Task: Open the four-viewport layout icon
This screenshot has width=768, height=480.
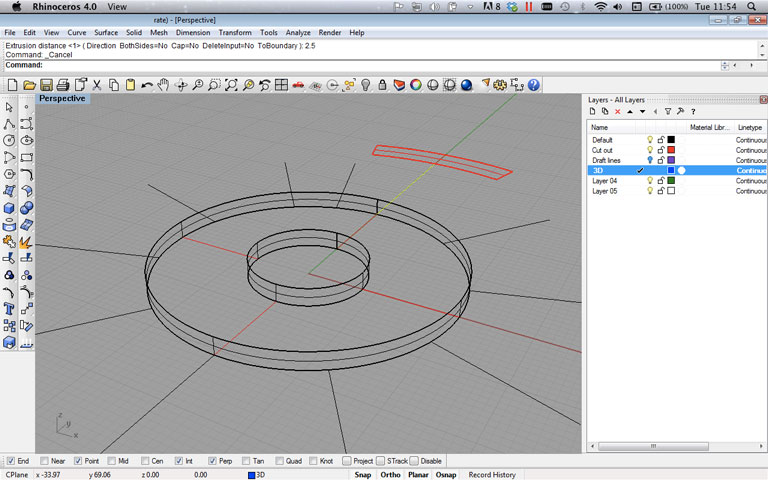Action: click(x=281, y=85)
